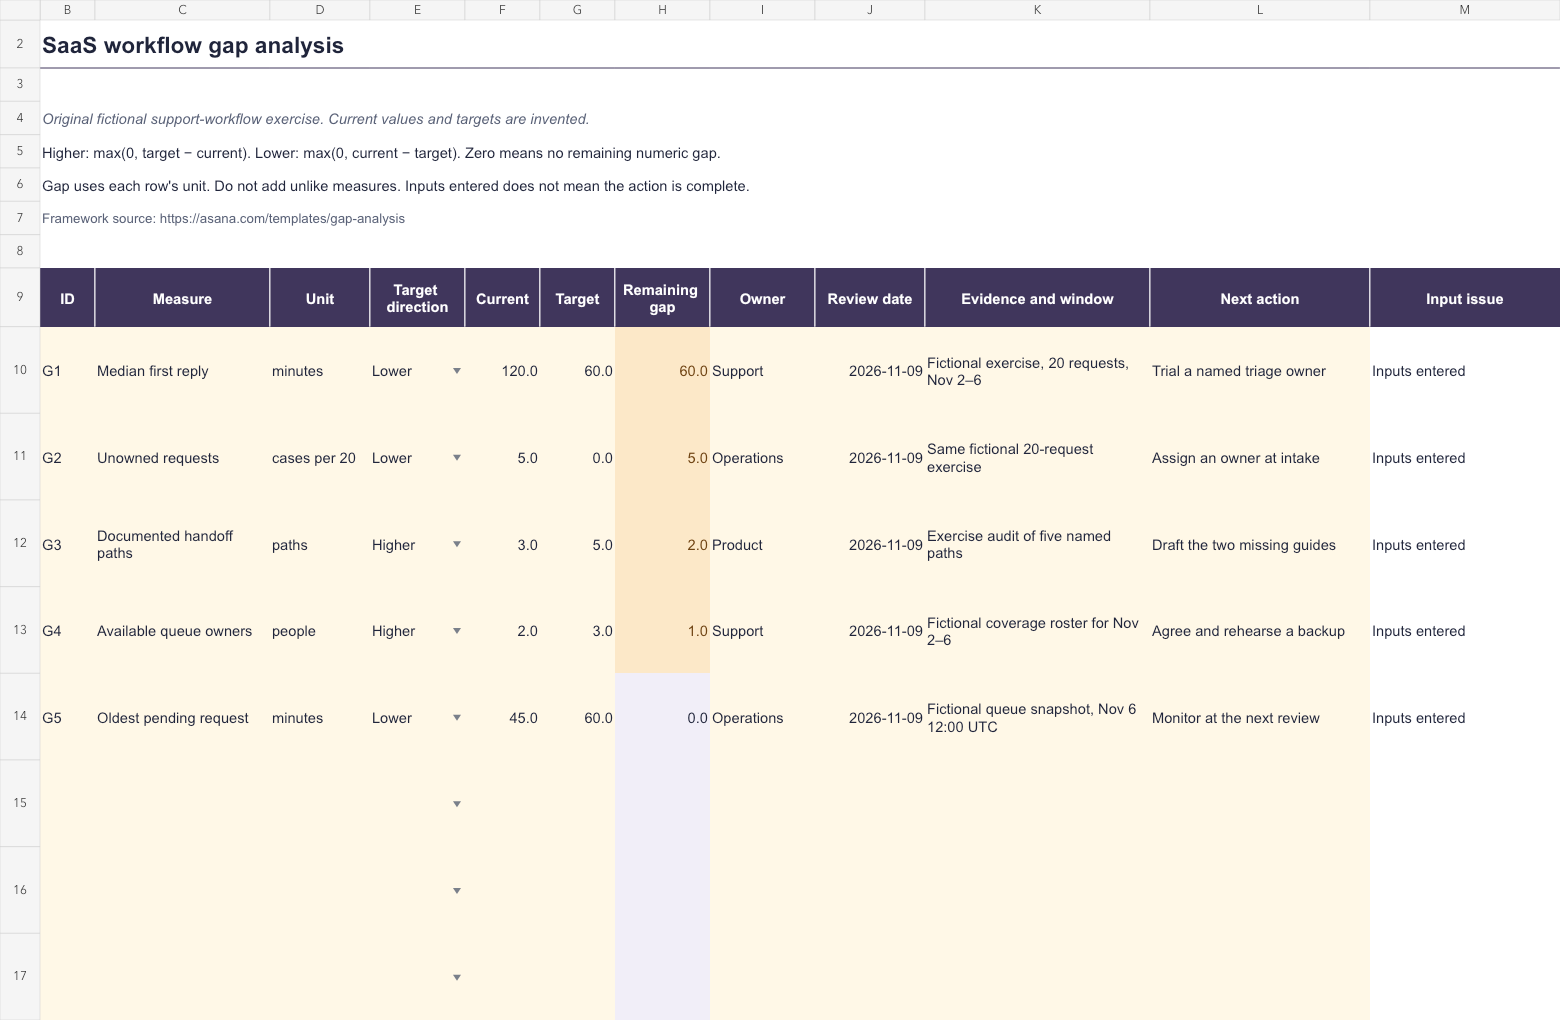Open the empty dropdown arrow in row 15
The width and height of the screenshot is (1560, 1020).
457,804
